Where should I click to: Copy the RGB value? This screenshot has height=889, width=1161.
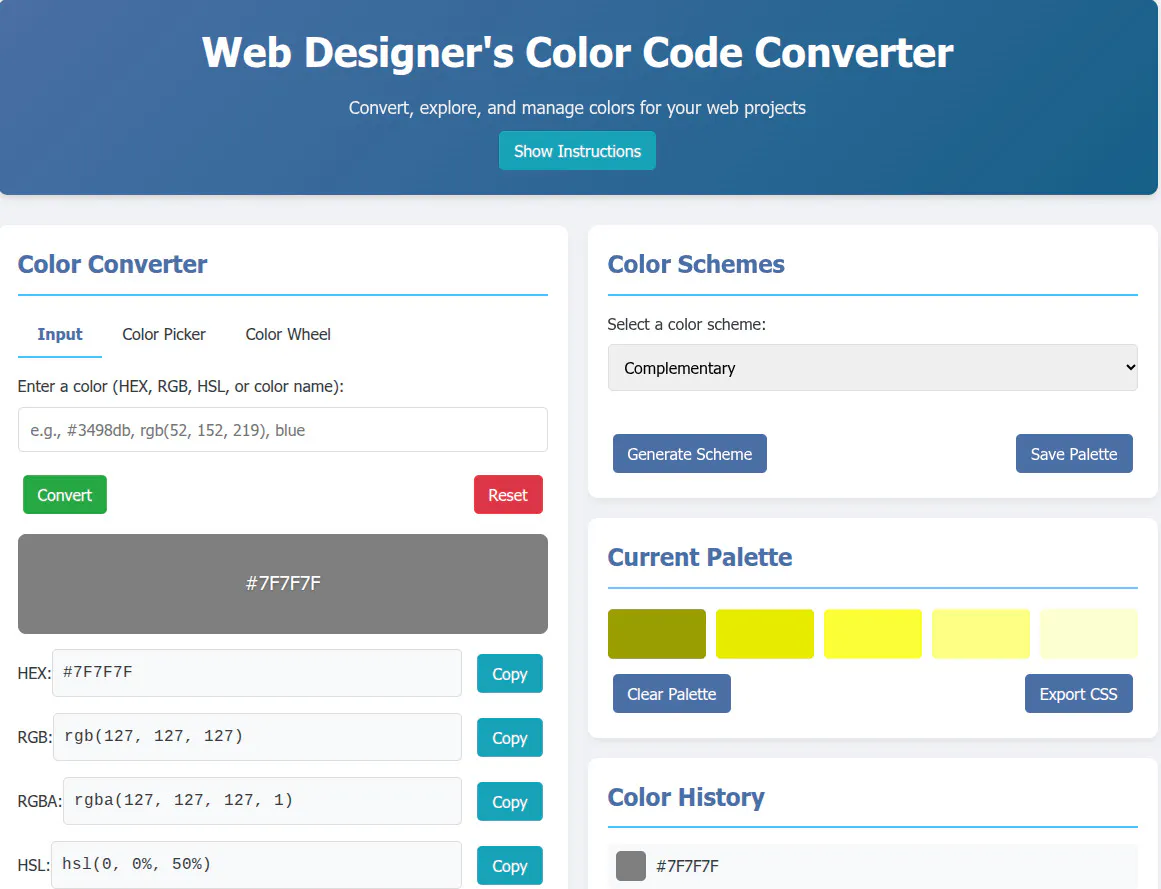click(509, 738)
